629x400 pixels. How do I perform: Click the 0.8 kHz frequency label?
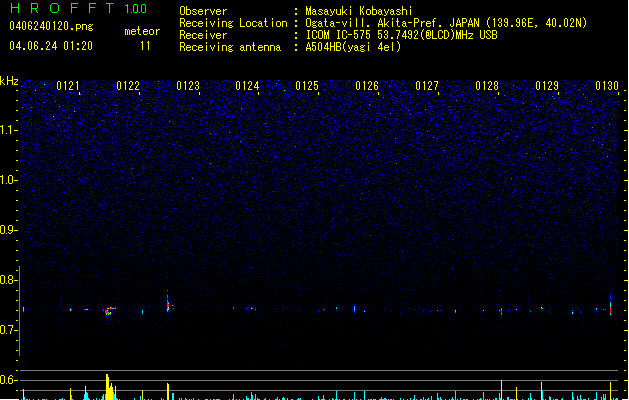(x=8, y=280)
